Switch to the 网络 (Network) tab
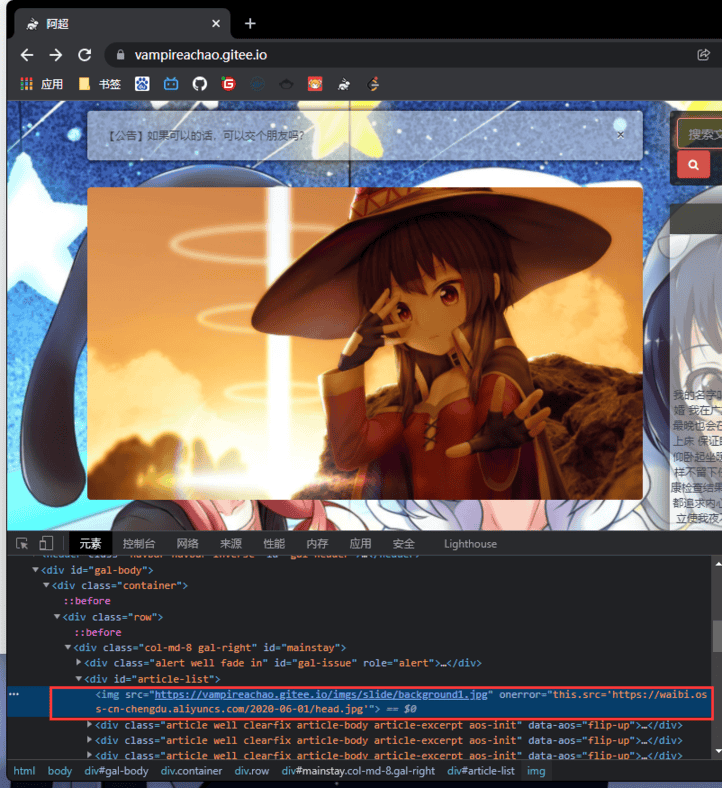This screenshot has width=722, height=788. (x=187, y=543)
